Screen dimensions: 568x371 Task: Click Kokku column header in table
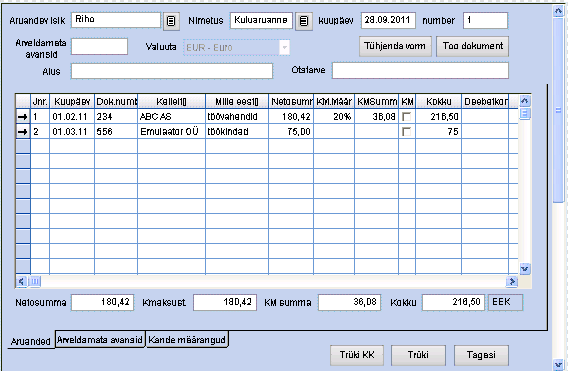click(439, 102)
